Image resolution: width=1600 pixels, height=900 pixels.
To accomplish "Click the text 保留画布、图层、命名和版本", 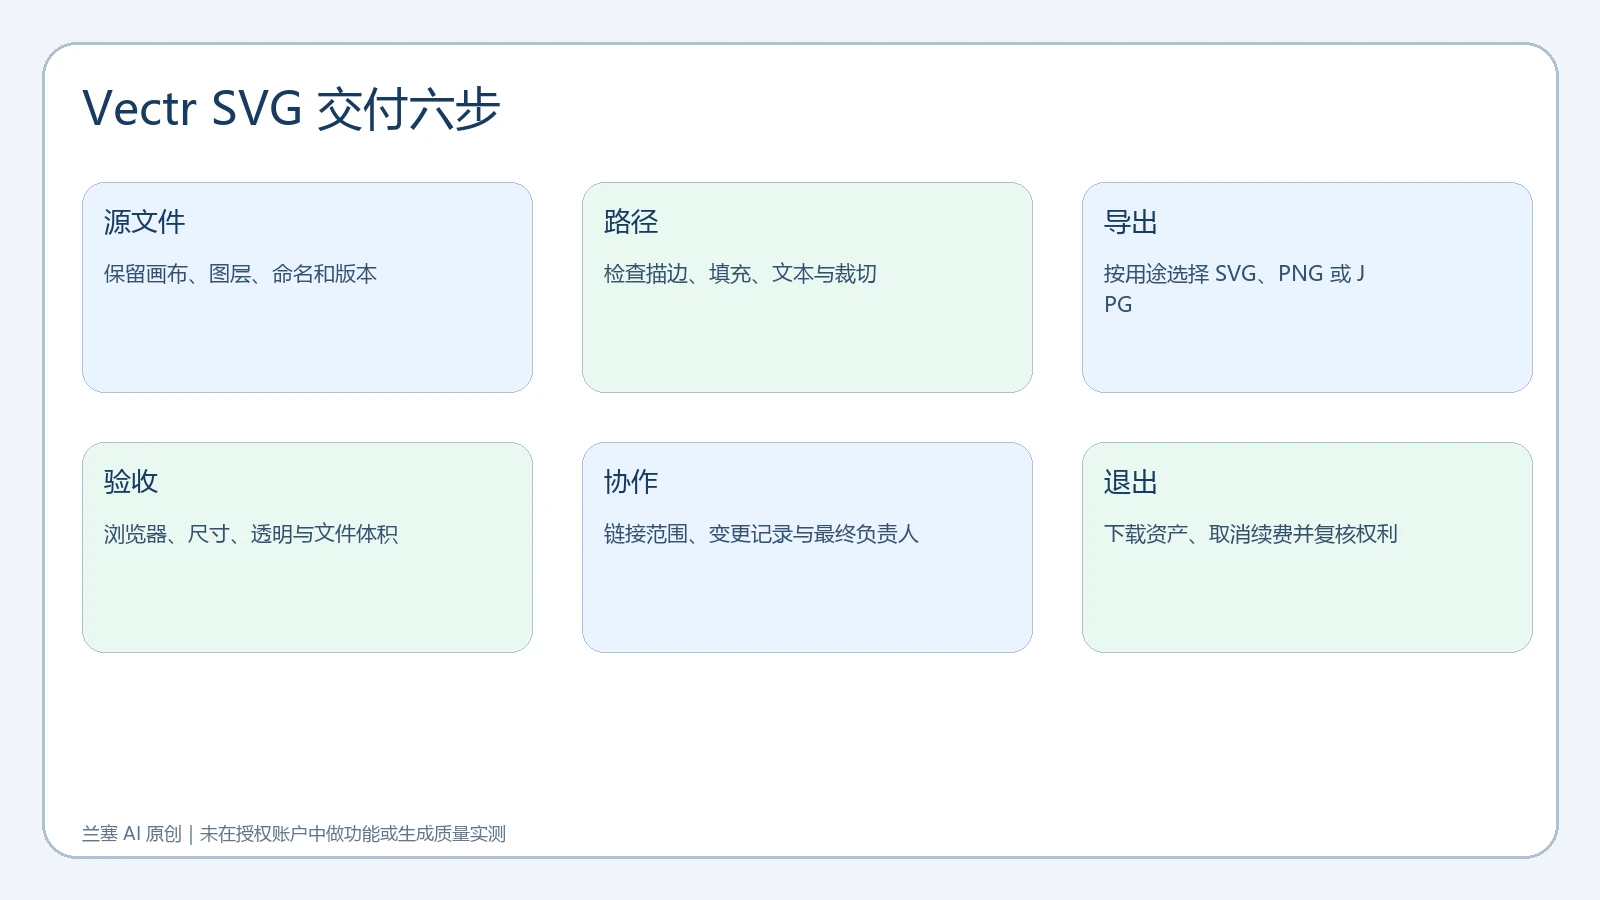I will 240,274.
